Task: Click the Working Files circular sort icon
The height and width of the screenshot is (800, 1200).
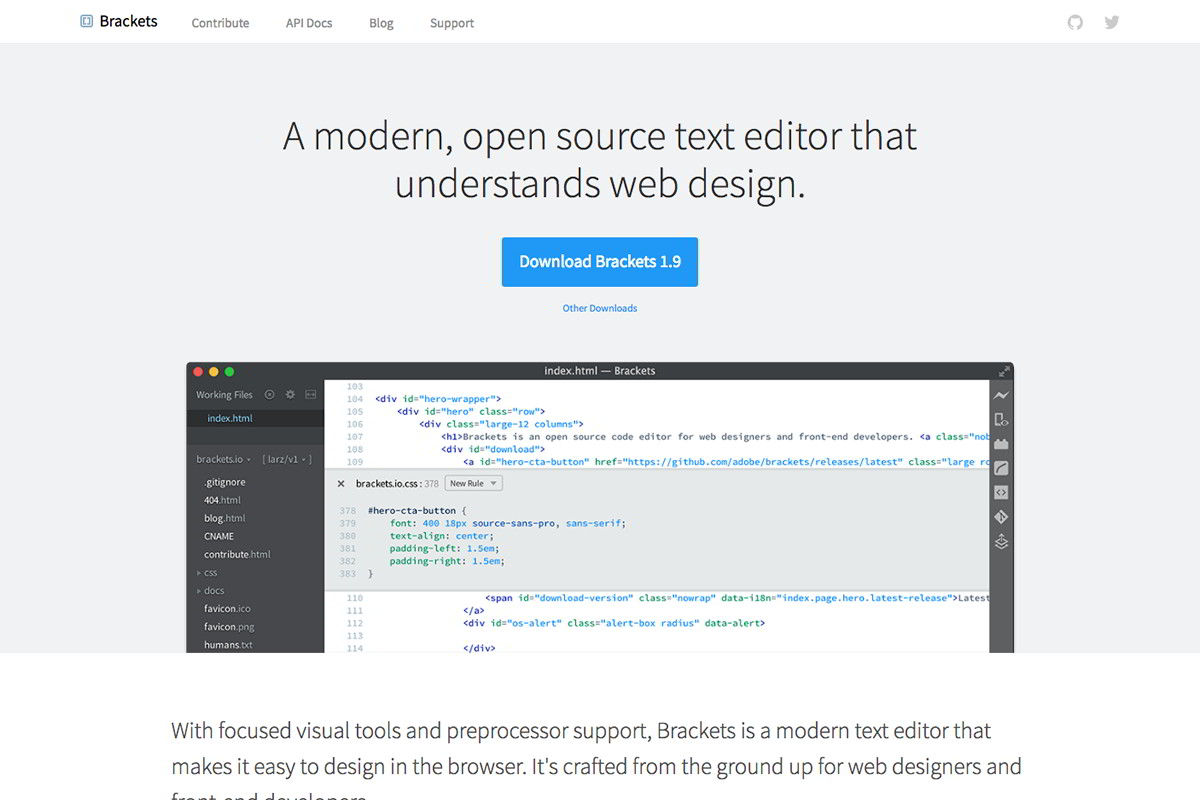Action: [x=269, y=395]
